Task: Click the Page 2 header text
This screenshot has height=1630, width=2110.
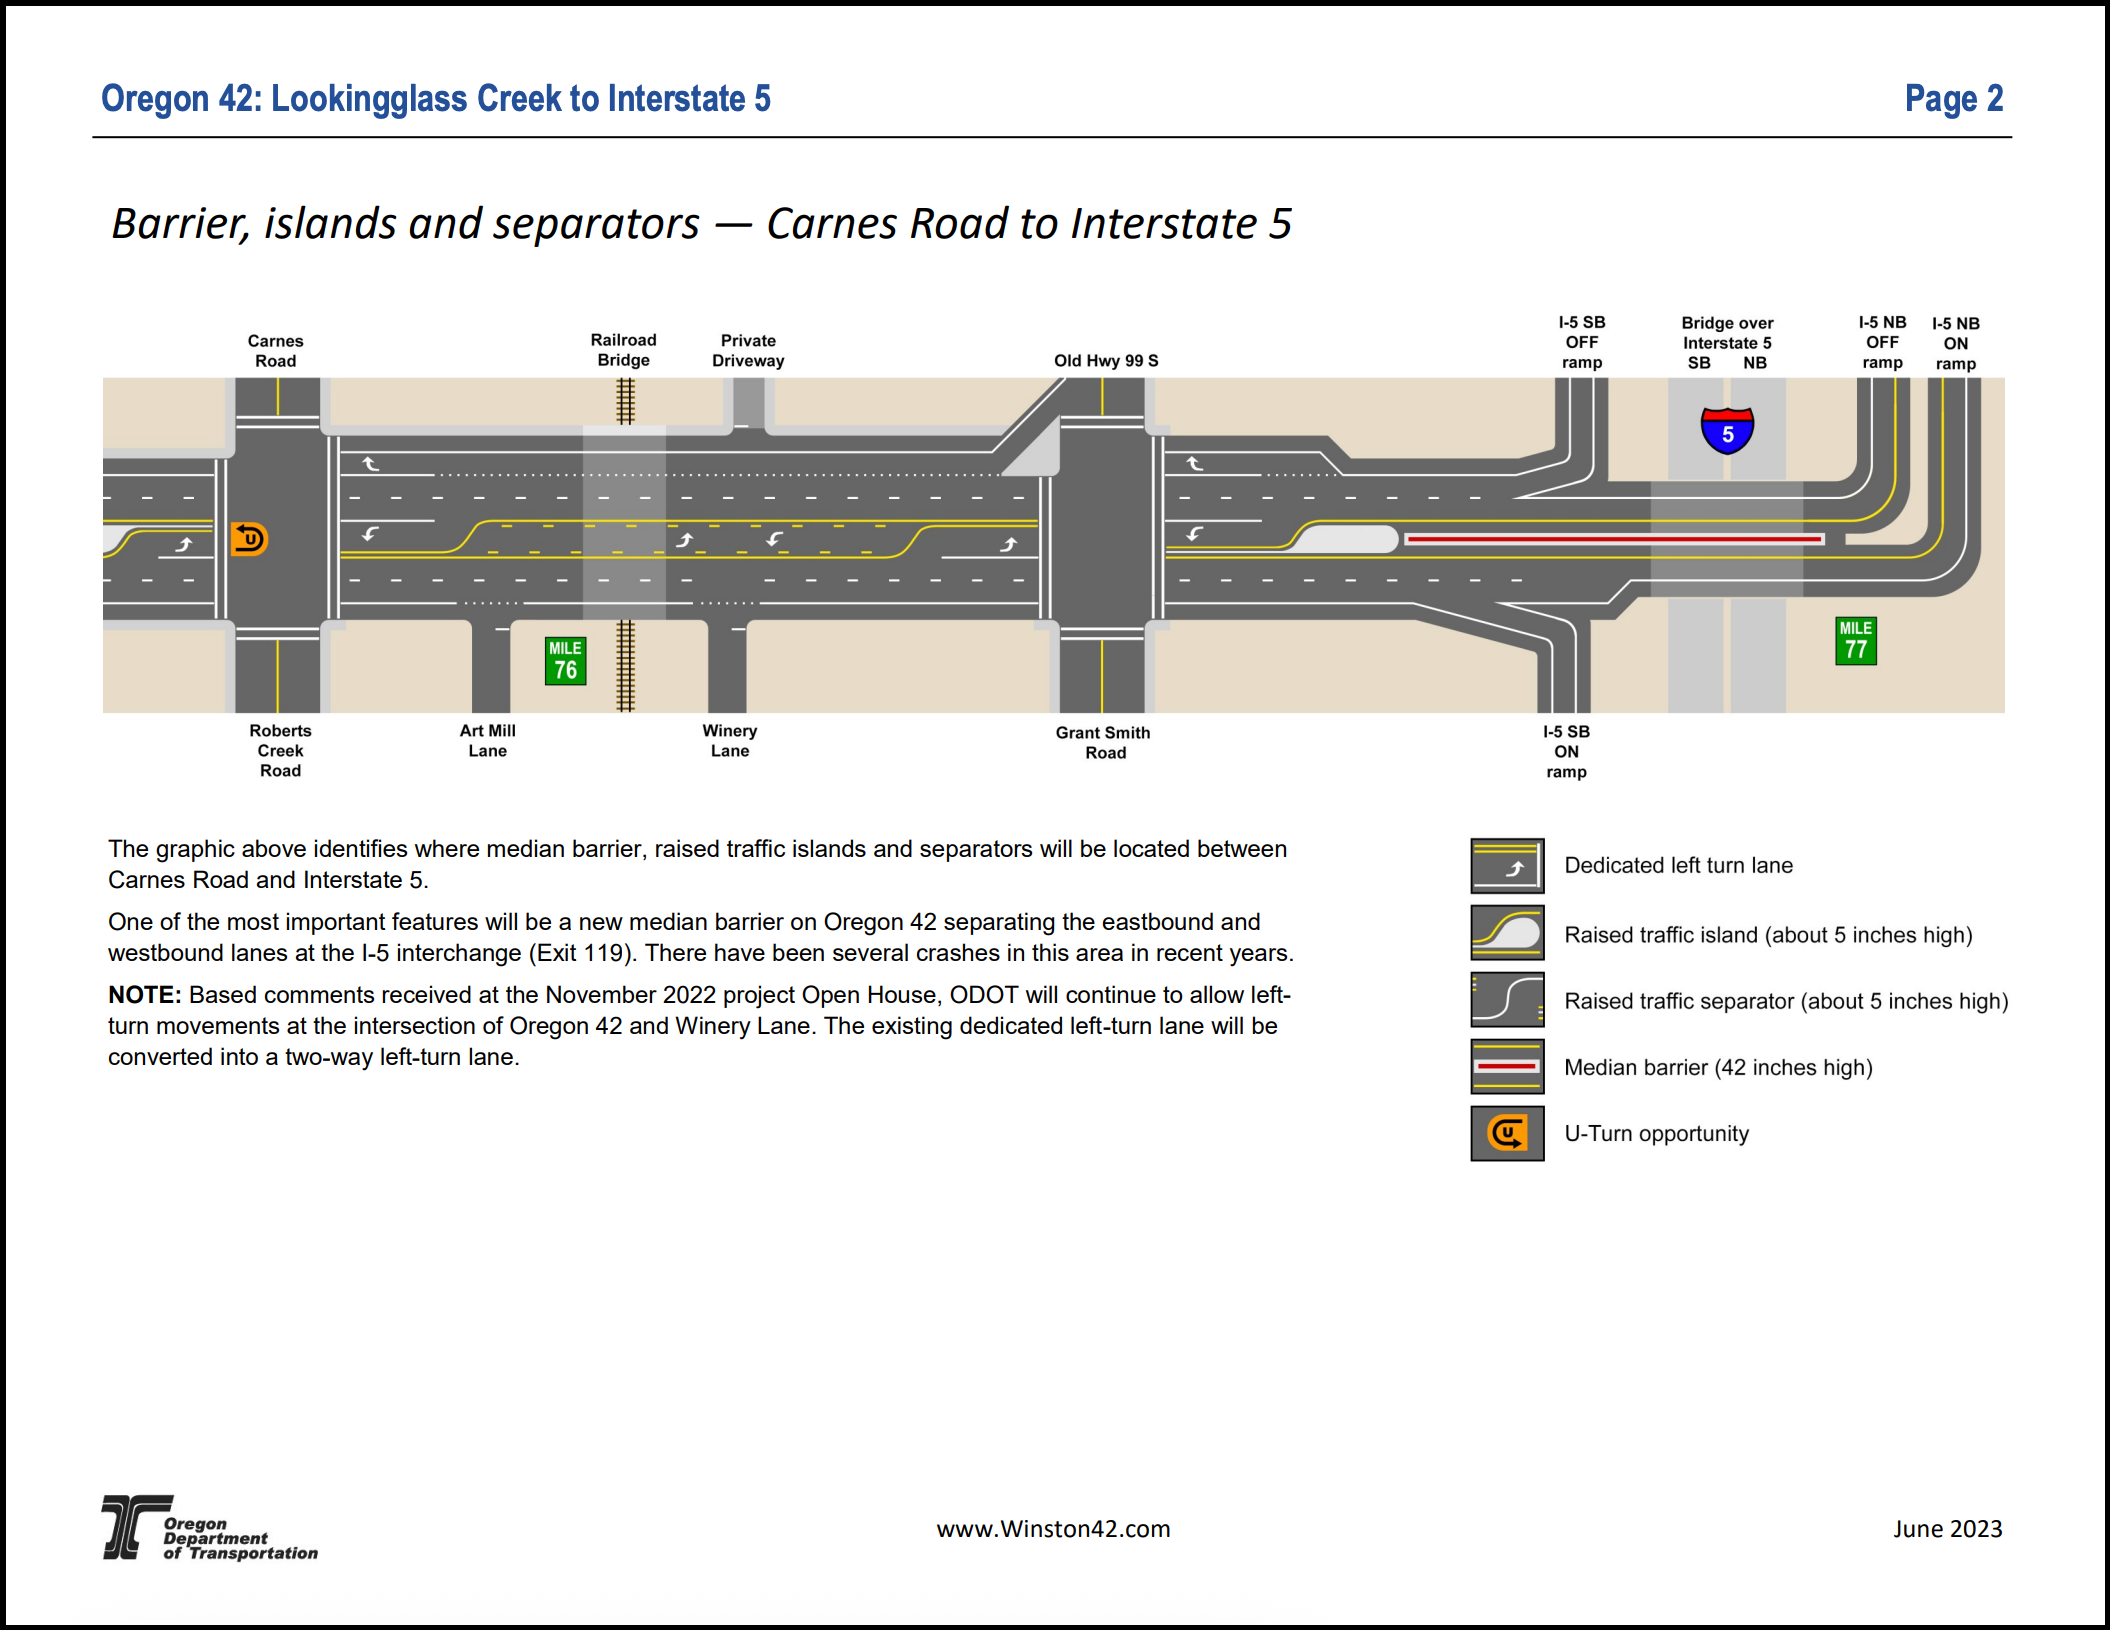Action: click(x=1953, y=99)
